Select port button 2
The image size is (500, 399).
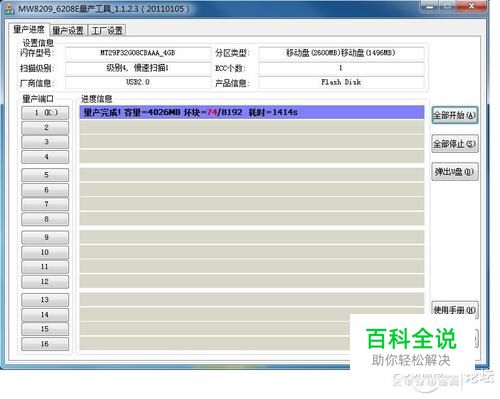click(x=45, y=127)
